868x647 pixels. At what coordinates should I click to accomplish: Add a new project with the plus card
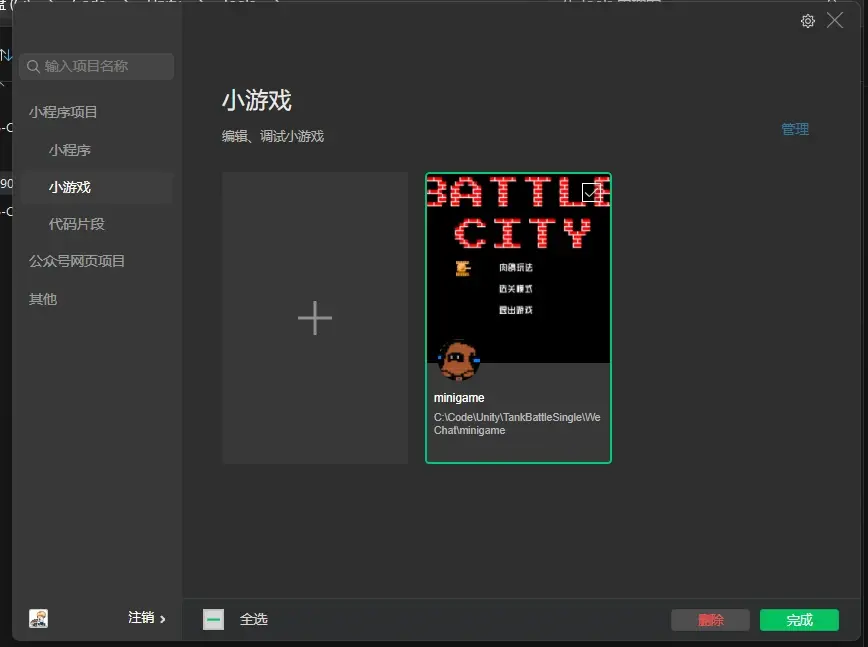315,318
